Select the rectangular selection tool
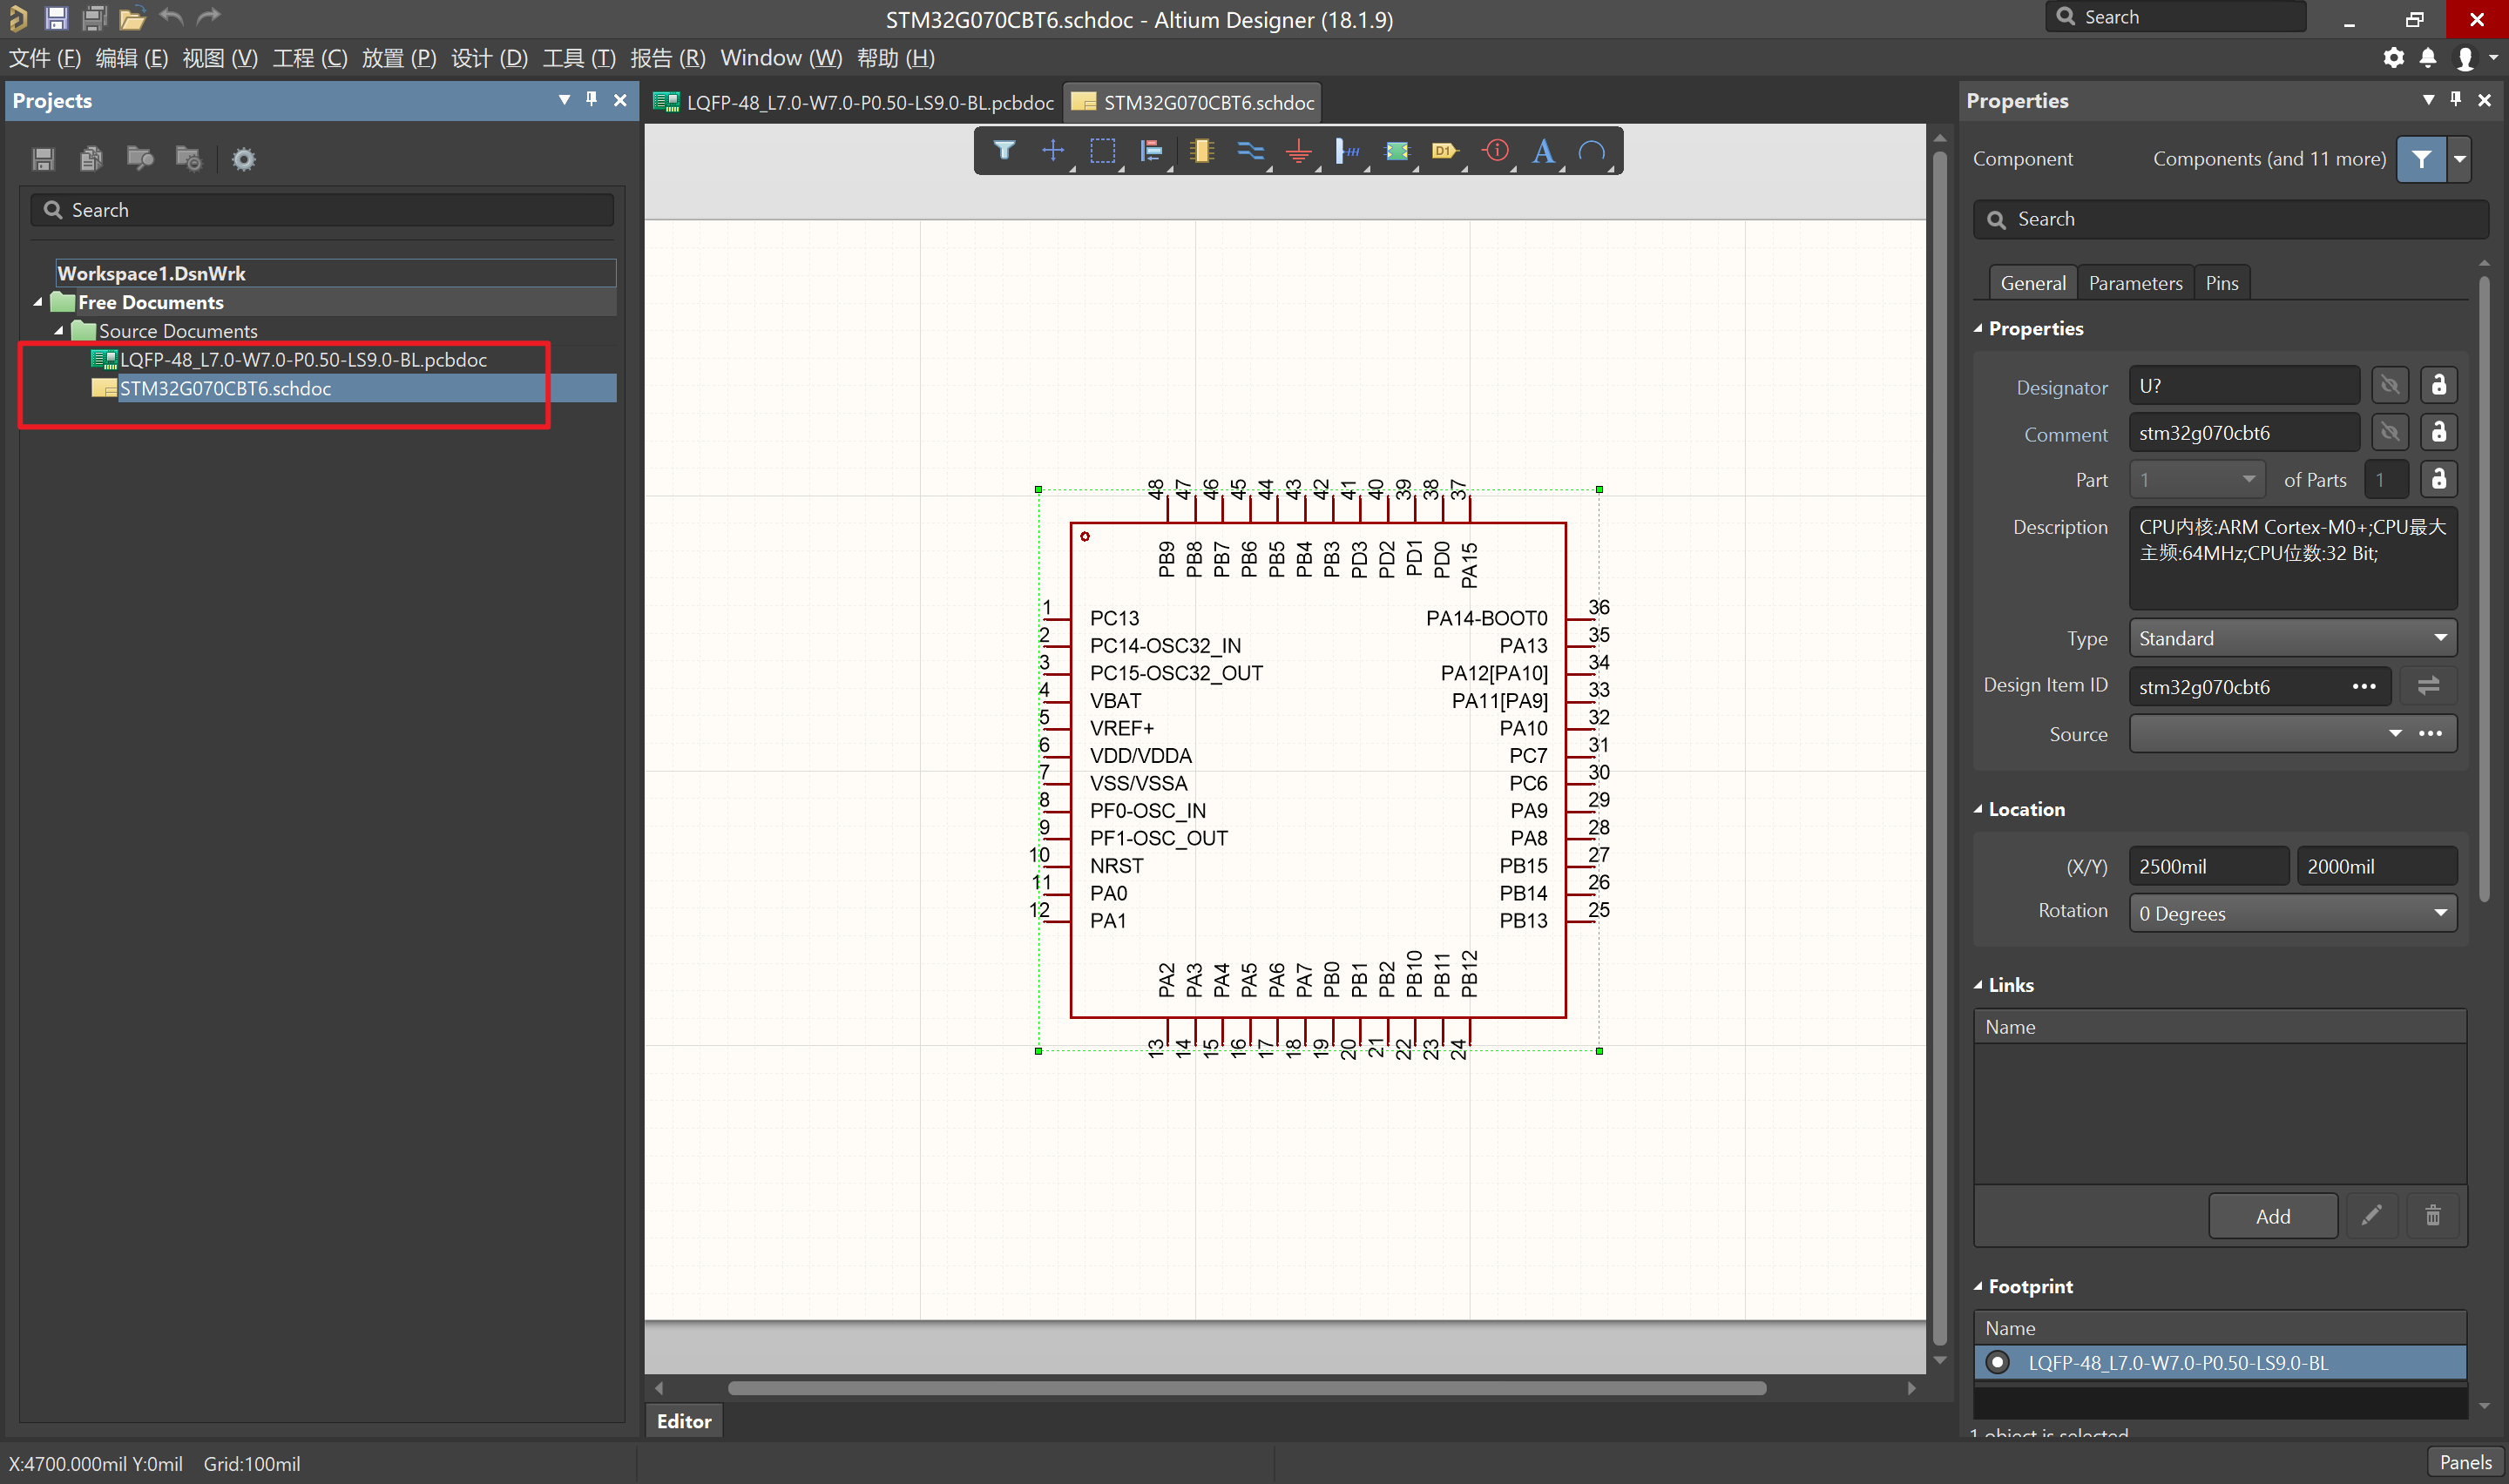Viewport: 2509px width, 1484px height. pyautogui.click(x=1102, y=151)
